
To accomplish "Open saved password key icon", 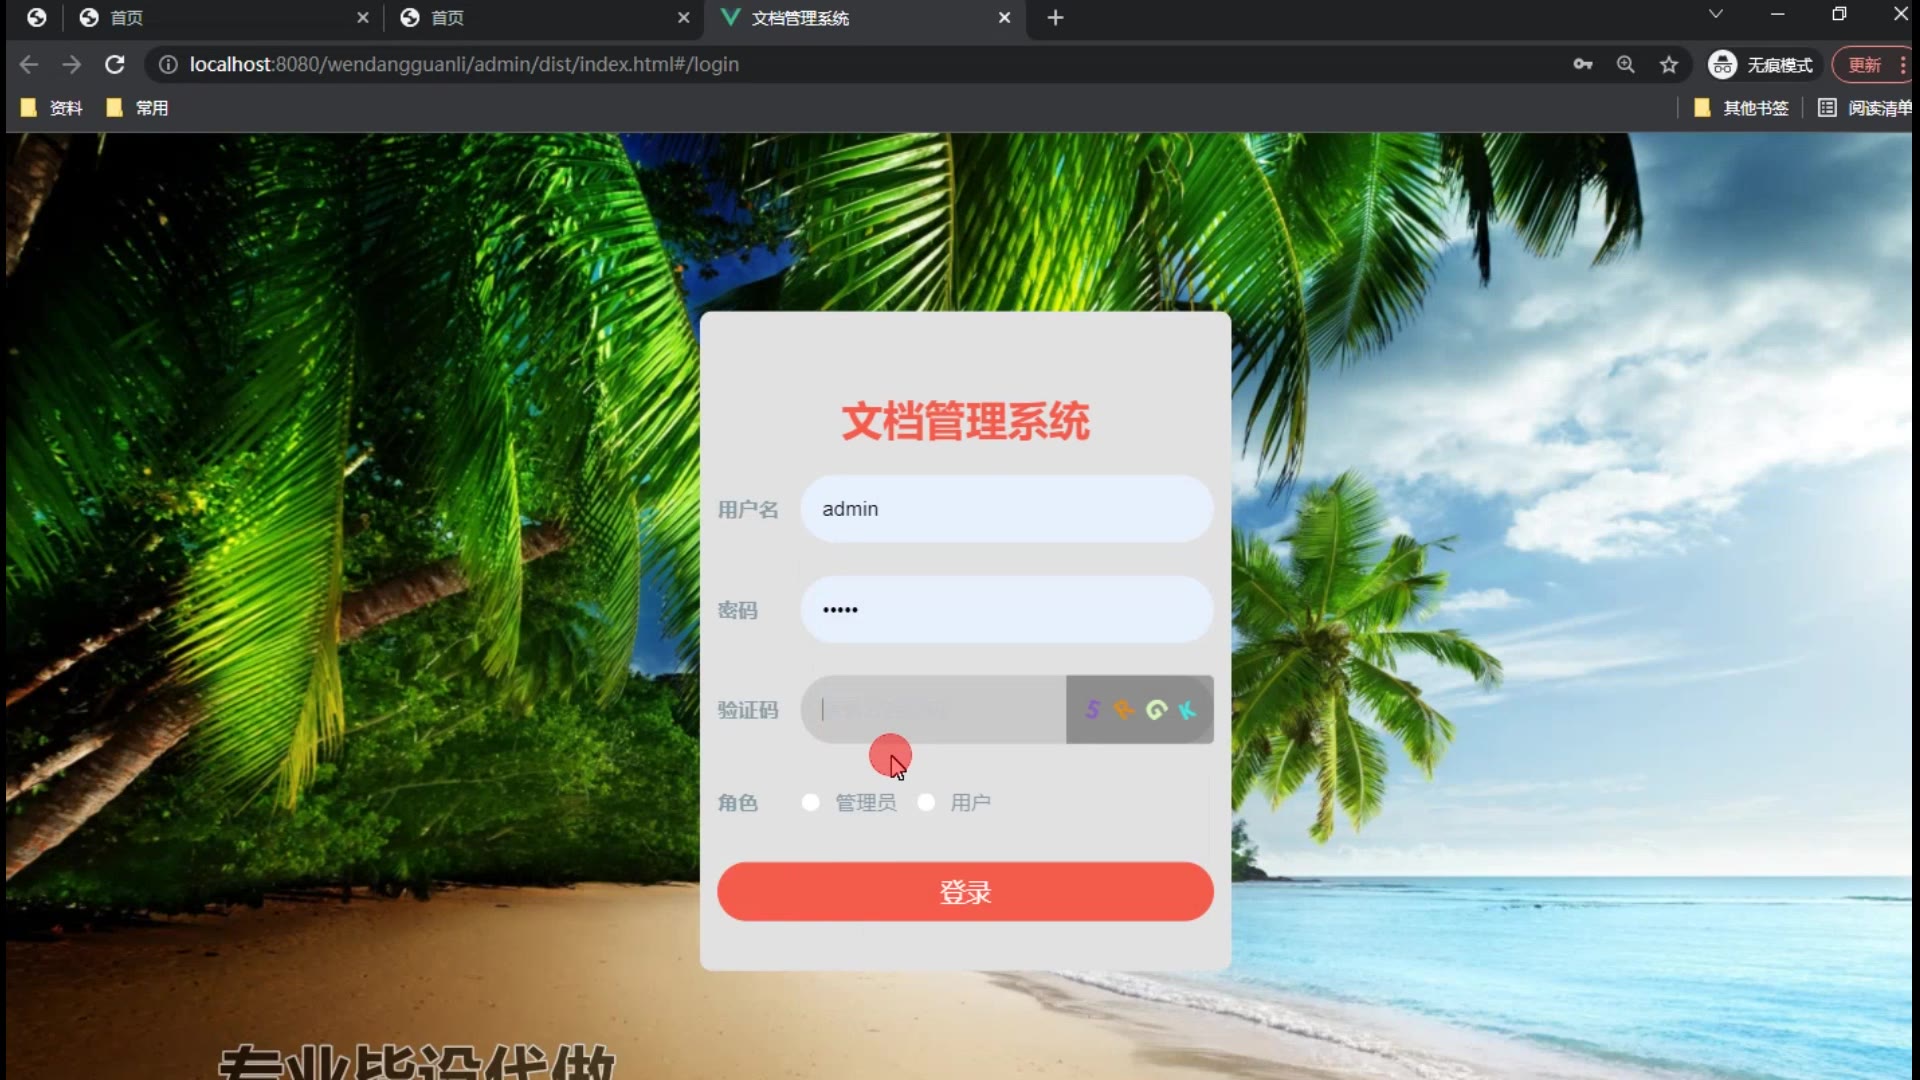I will tap(1582, 65).
